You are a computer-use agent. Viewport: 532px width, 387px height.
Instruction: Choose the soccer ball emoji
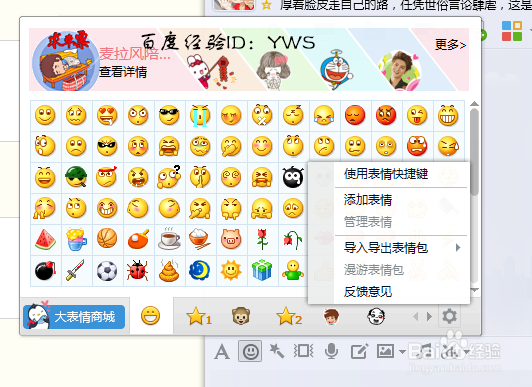pyautogui.click(x=107, y=271)
